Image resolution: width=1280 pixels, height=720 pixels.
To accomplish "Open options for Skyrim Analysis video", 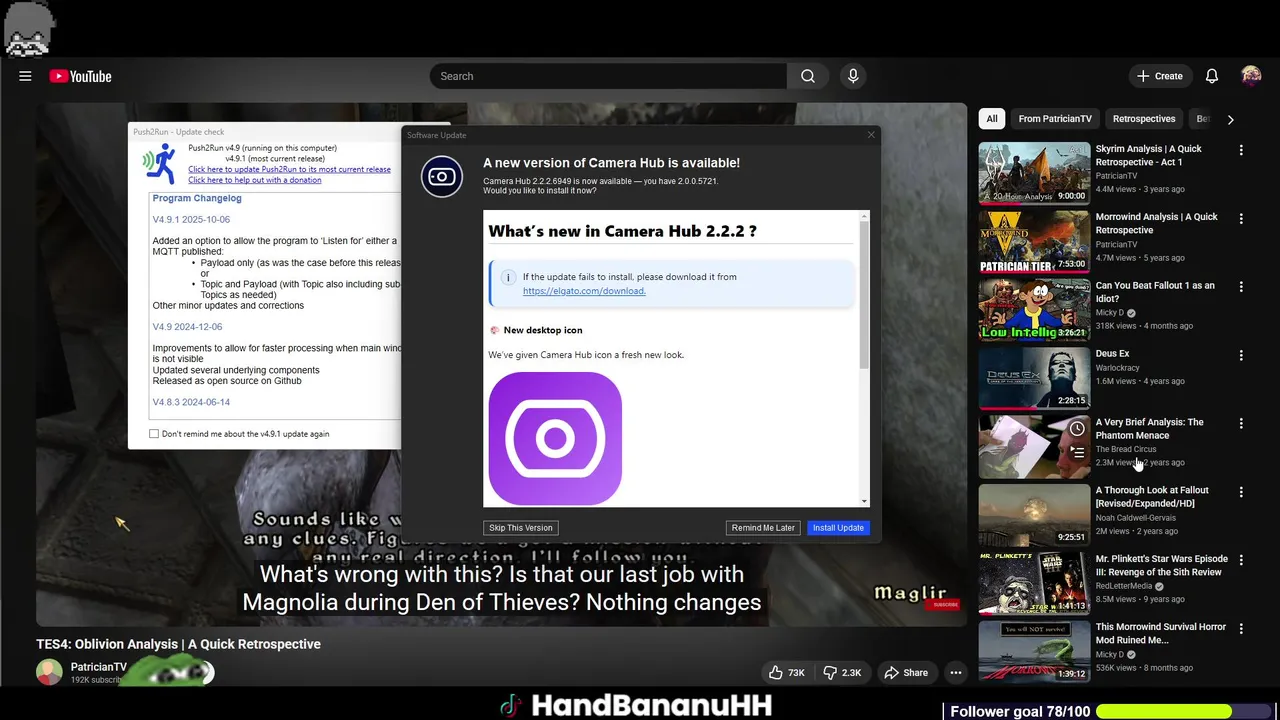I will tap(1241, 150).
